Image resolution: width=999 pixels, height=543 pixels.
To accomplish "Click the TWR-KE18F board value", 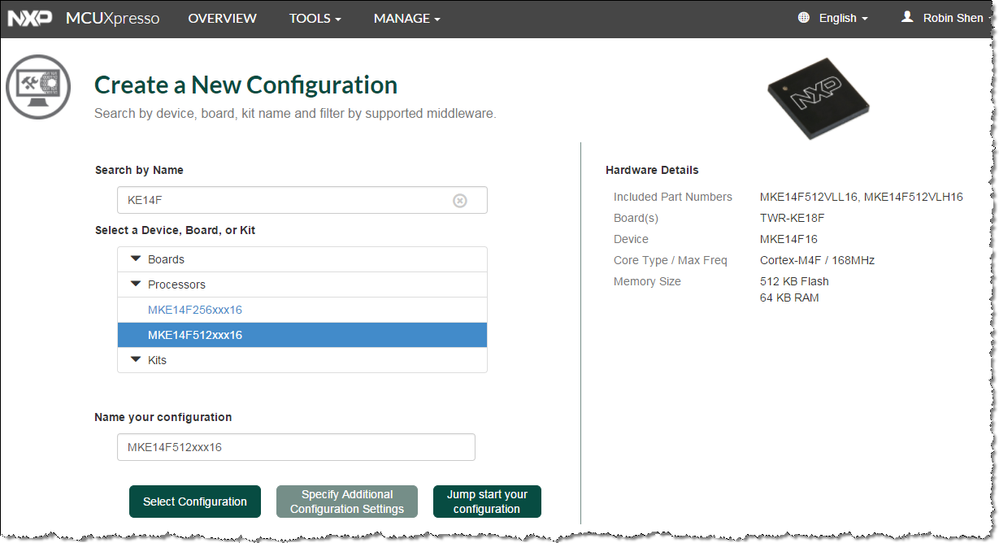I will 792,218.
